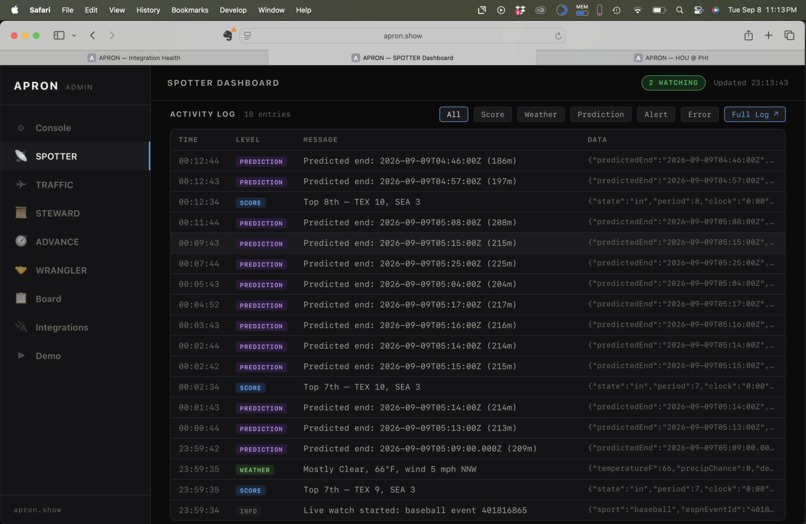Click the 2 WATCHING status badge
The height and width of the screenshot is (524, 806).
click(673, 83)
